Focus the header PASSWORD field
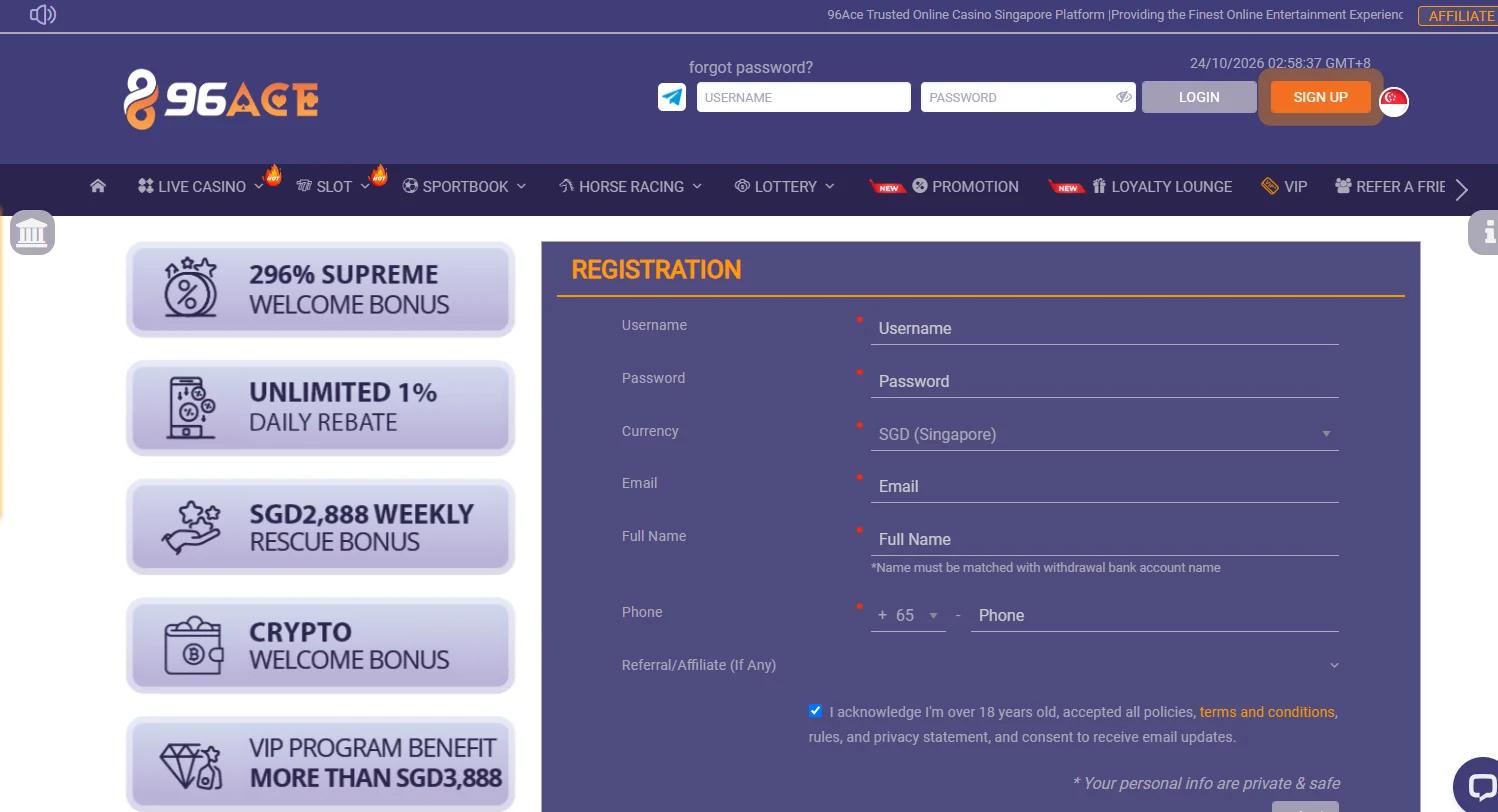 tap(1028, 97)
